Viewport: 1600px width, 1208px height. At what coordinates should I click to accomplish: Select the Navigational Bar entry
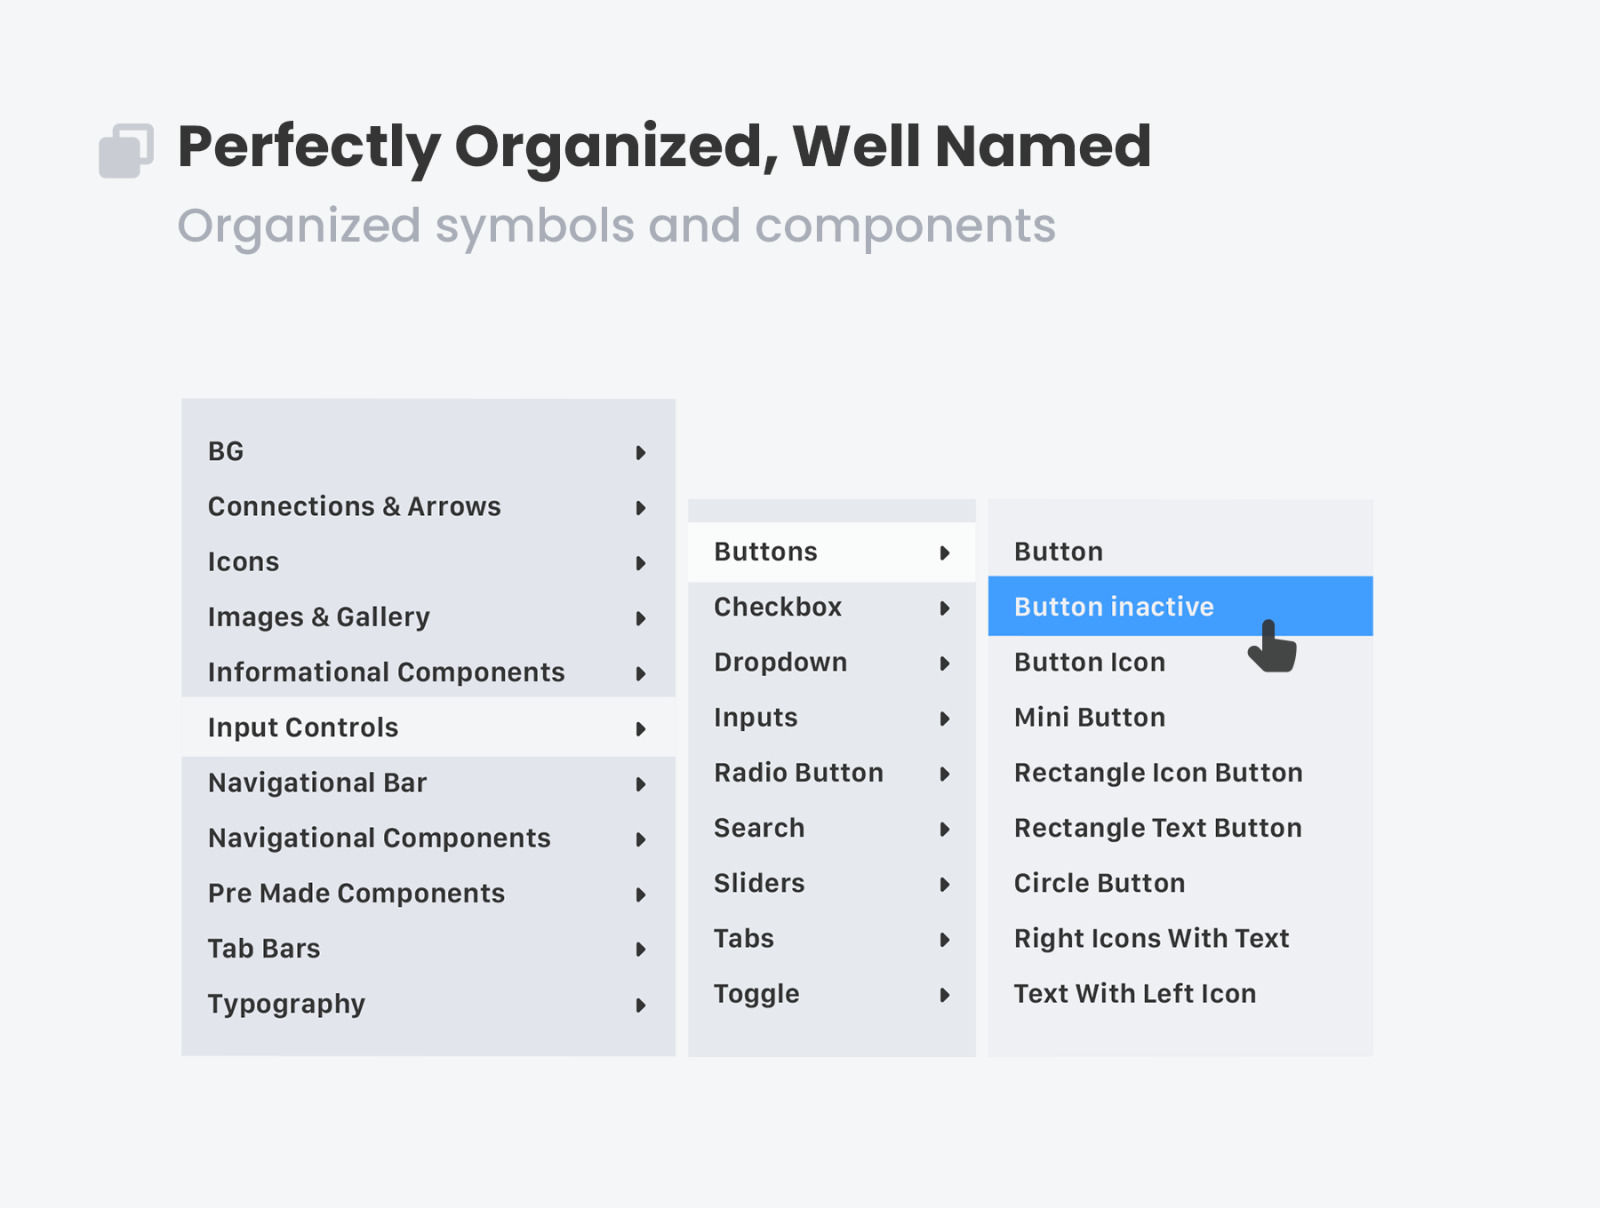click(x=318, y=782)
